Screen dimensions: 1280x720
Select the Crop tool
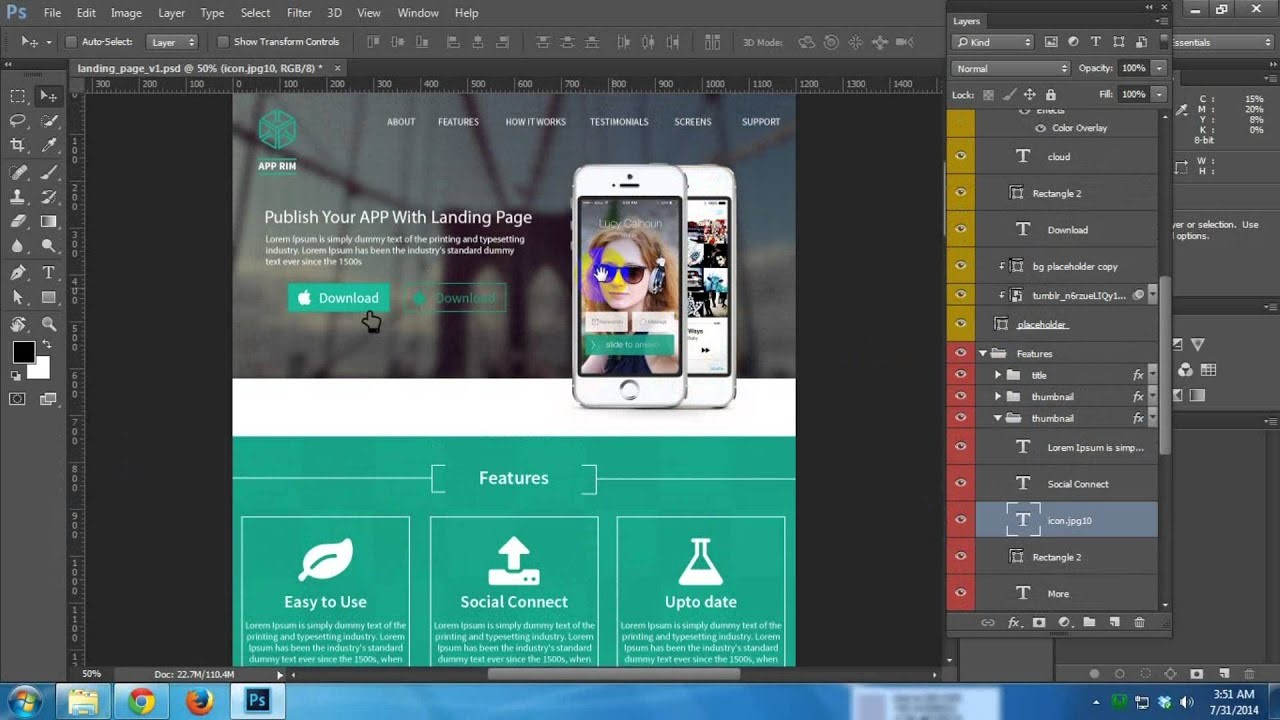click(16, 145)
